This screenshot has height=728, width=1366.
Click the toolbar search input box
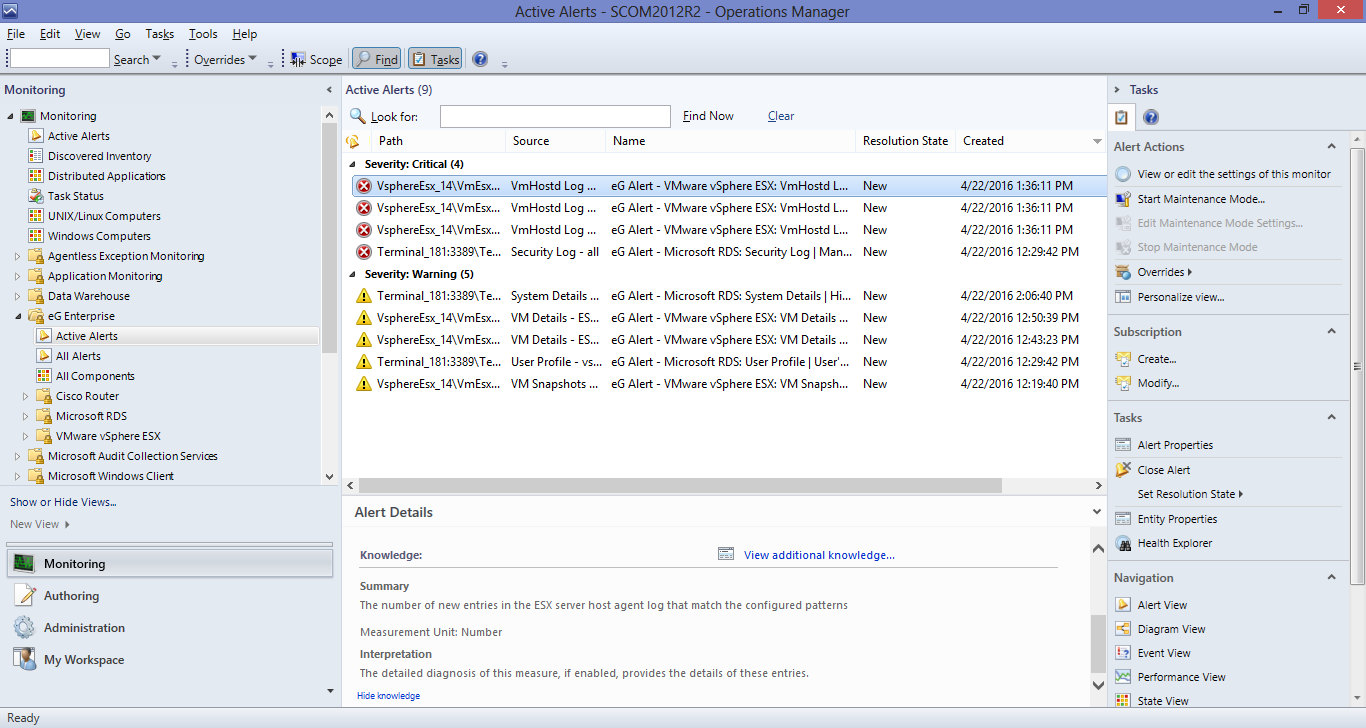[x=59, y=59]
